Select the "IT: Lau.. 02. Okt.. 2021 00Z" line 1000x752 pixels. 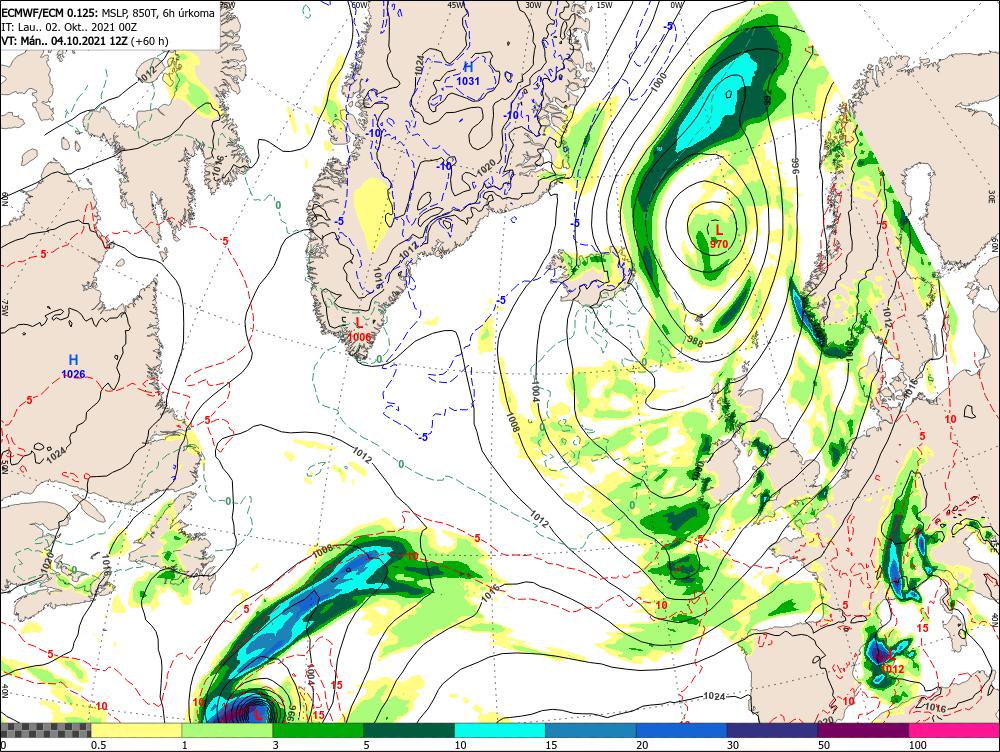[69, 27]
